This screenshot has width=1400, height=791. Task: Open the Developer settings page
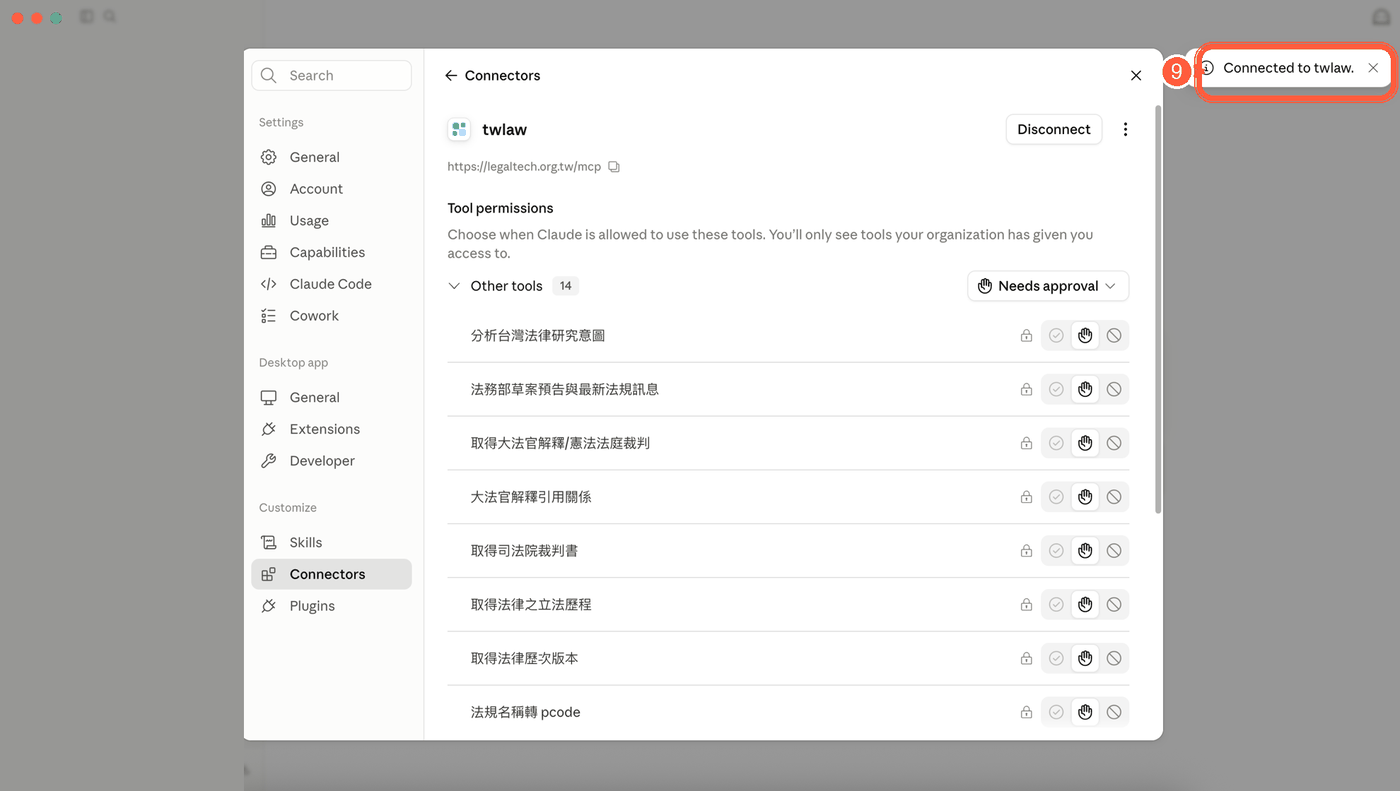coord(331,461)
